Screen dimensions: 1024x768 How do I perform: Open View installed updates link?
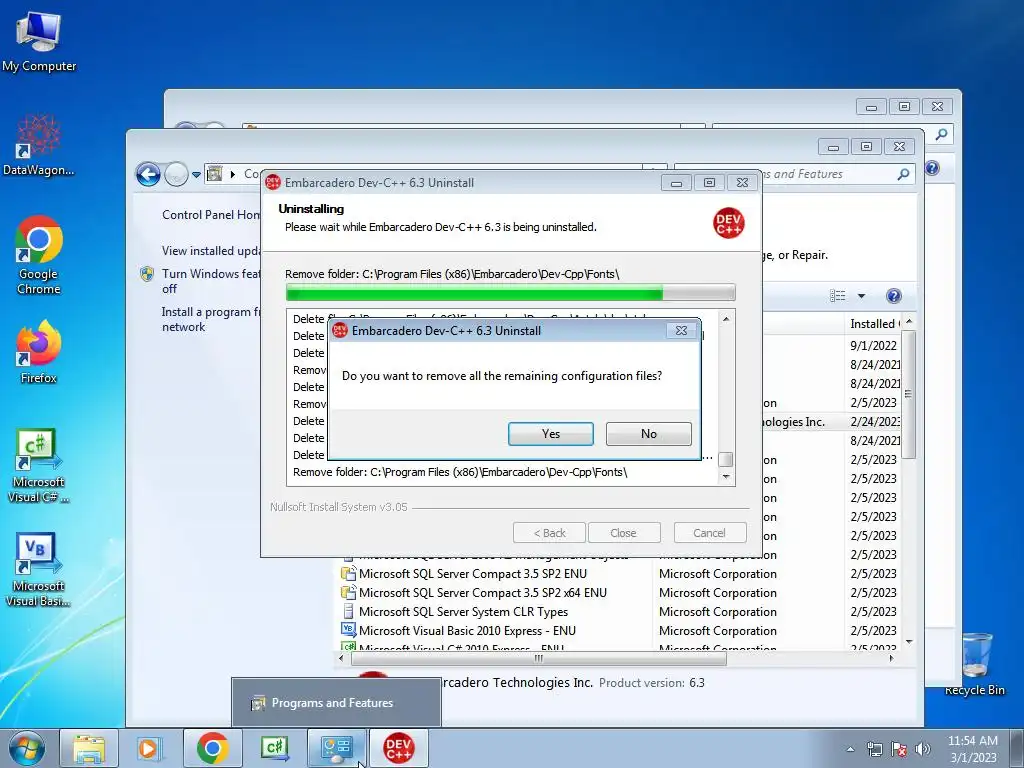coord(211,250)
